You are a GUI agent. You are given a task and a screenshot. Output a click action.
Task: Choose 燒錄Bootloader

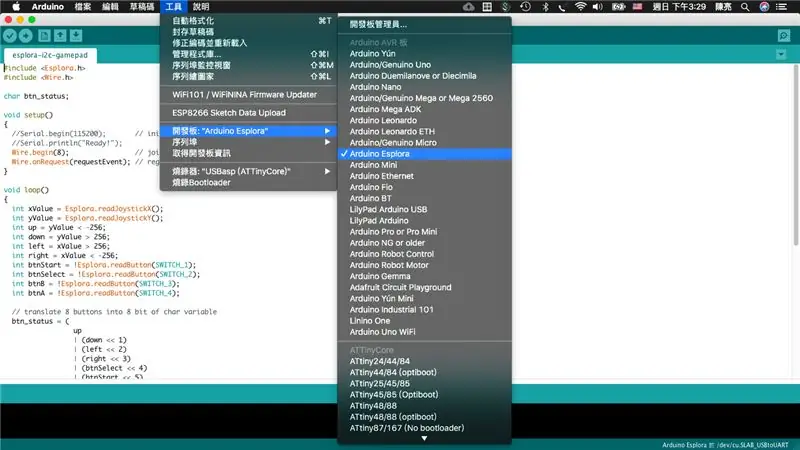pos(248,183)
